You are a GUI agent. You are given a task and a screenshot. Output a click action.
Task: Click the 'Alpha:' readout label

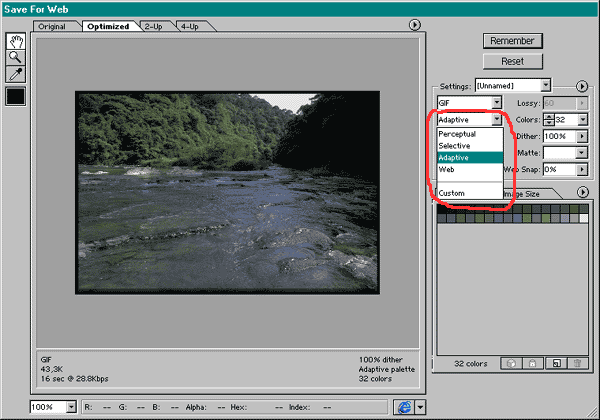[x=196, y=407]
